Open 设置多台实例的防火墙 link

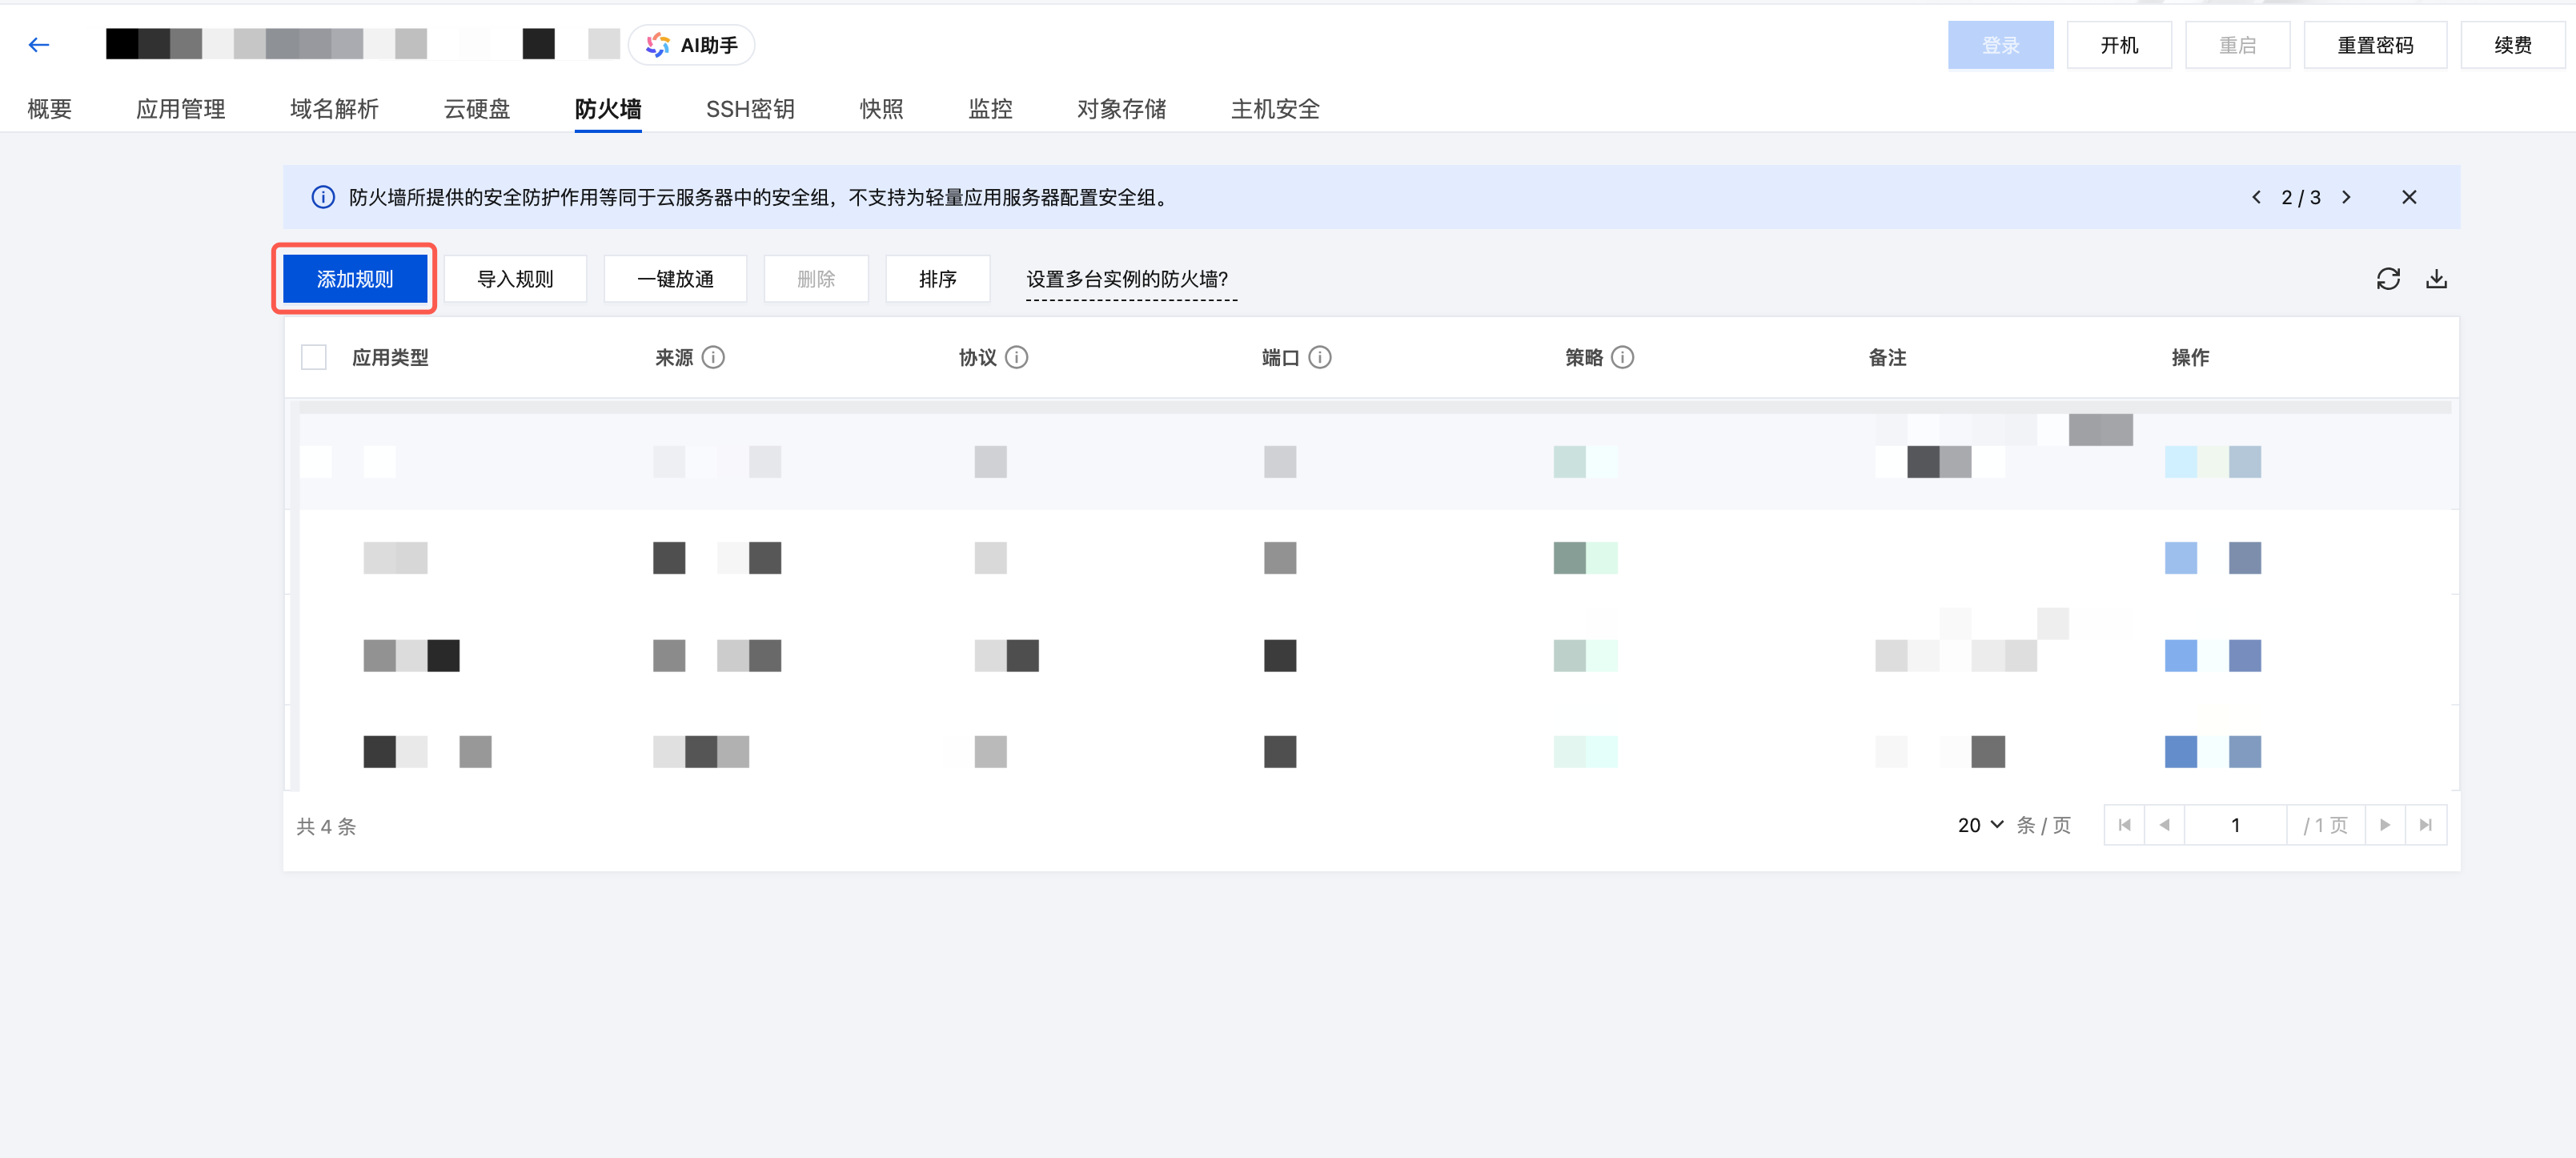[1127, 279]
